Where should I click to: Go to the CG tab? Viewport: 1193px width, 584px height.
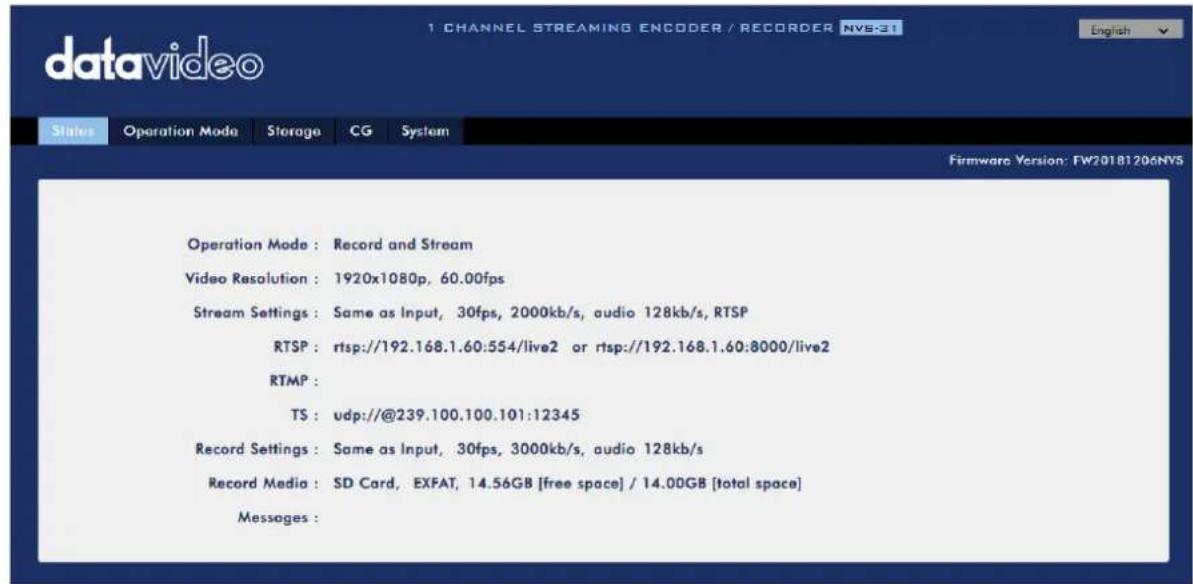[x=361, y=132]
